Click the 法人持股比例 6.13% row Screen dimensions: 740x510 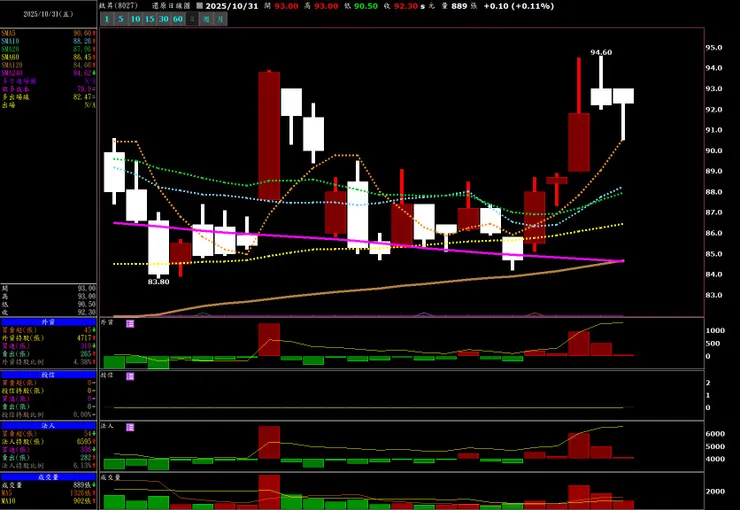[x=49, y=465]
